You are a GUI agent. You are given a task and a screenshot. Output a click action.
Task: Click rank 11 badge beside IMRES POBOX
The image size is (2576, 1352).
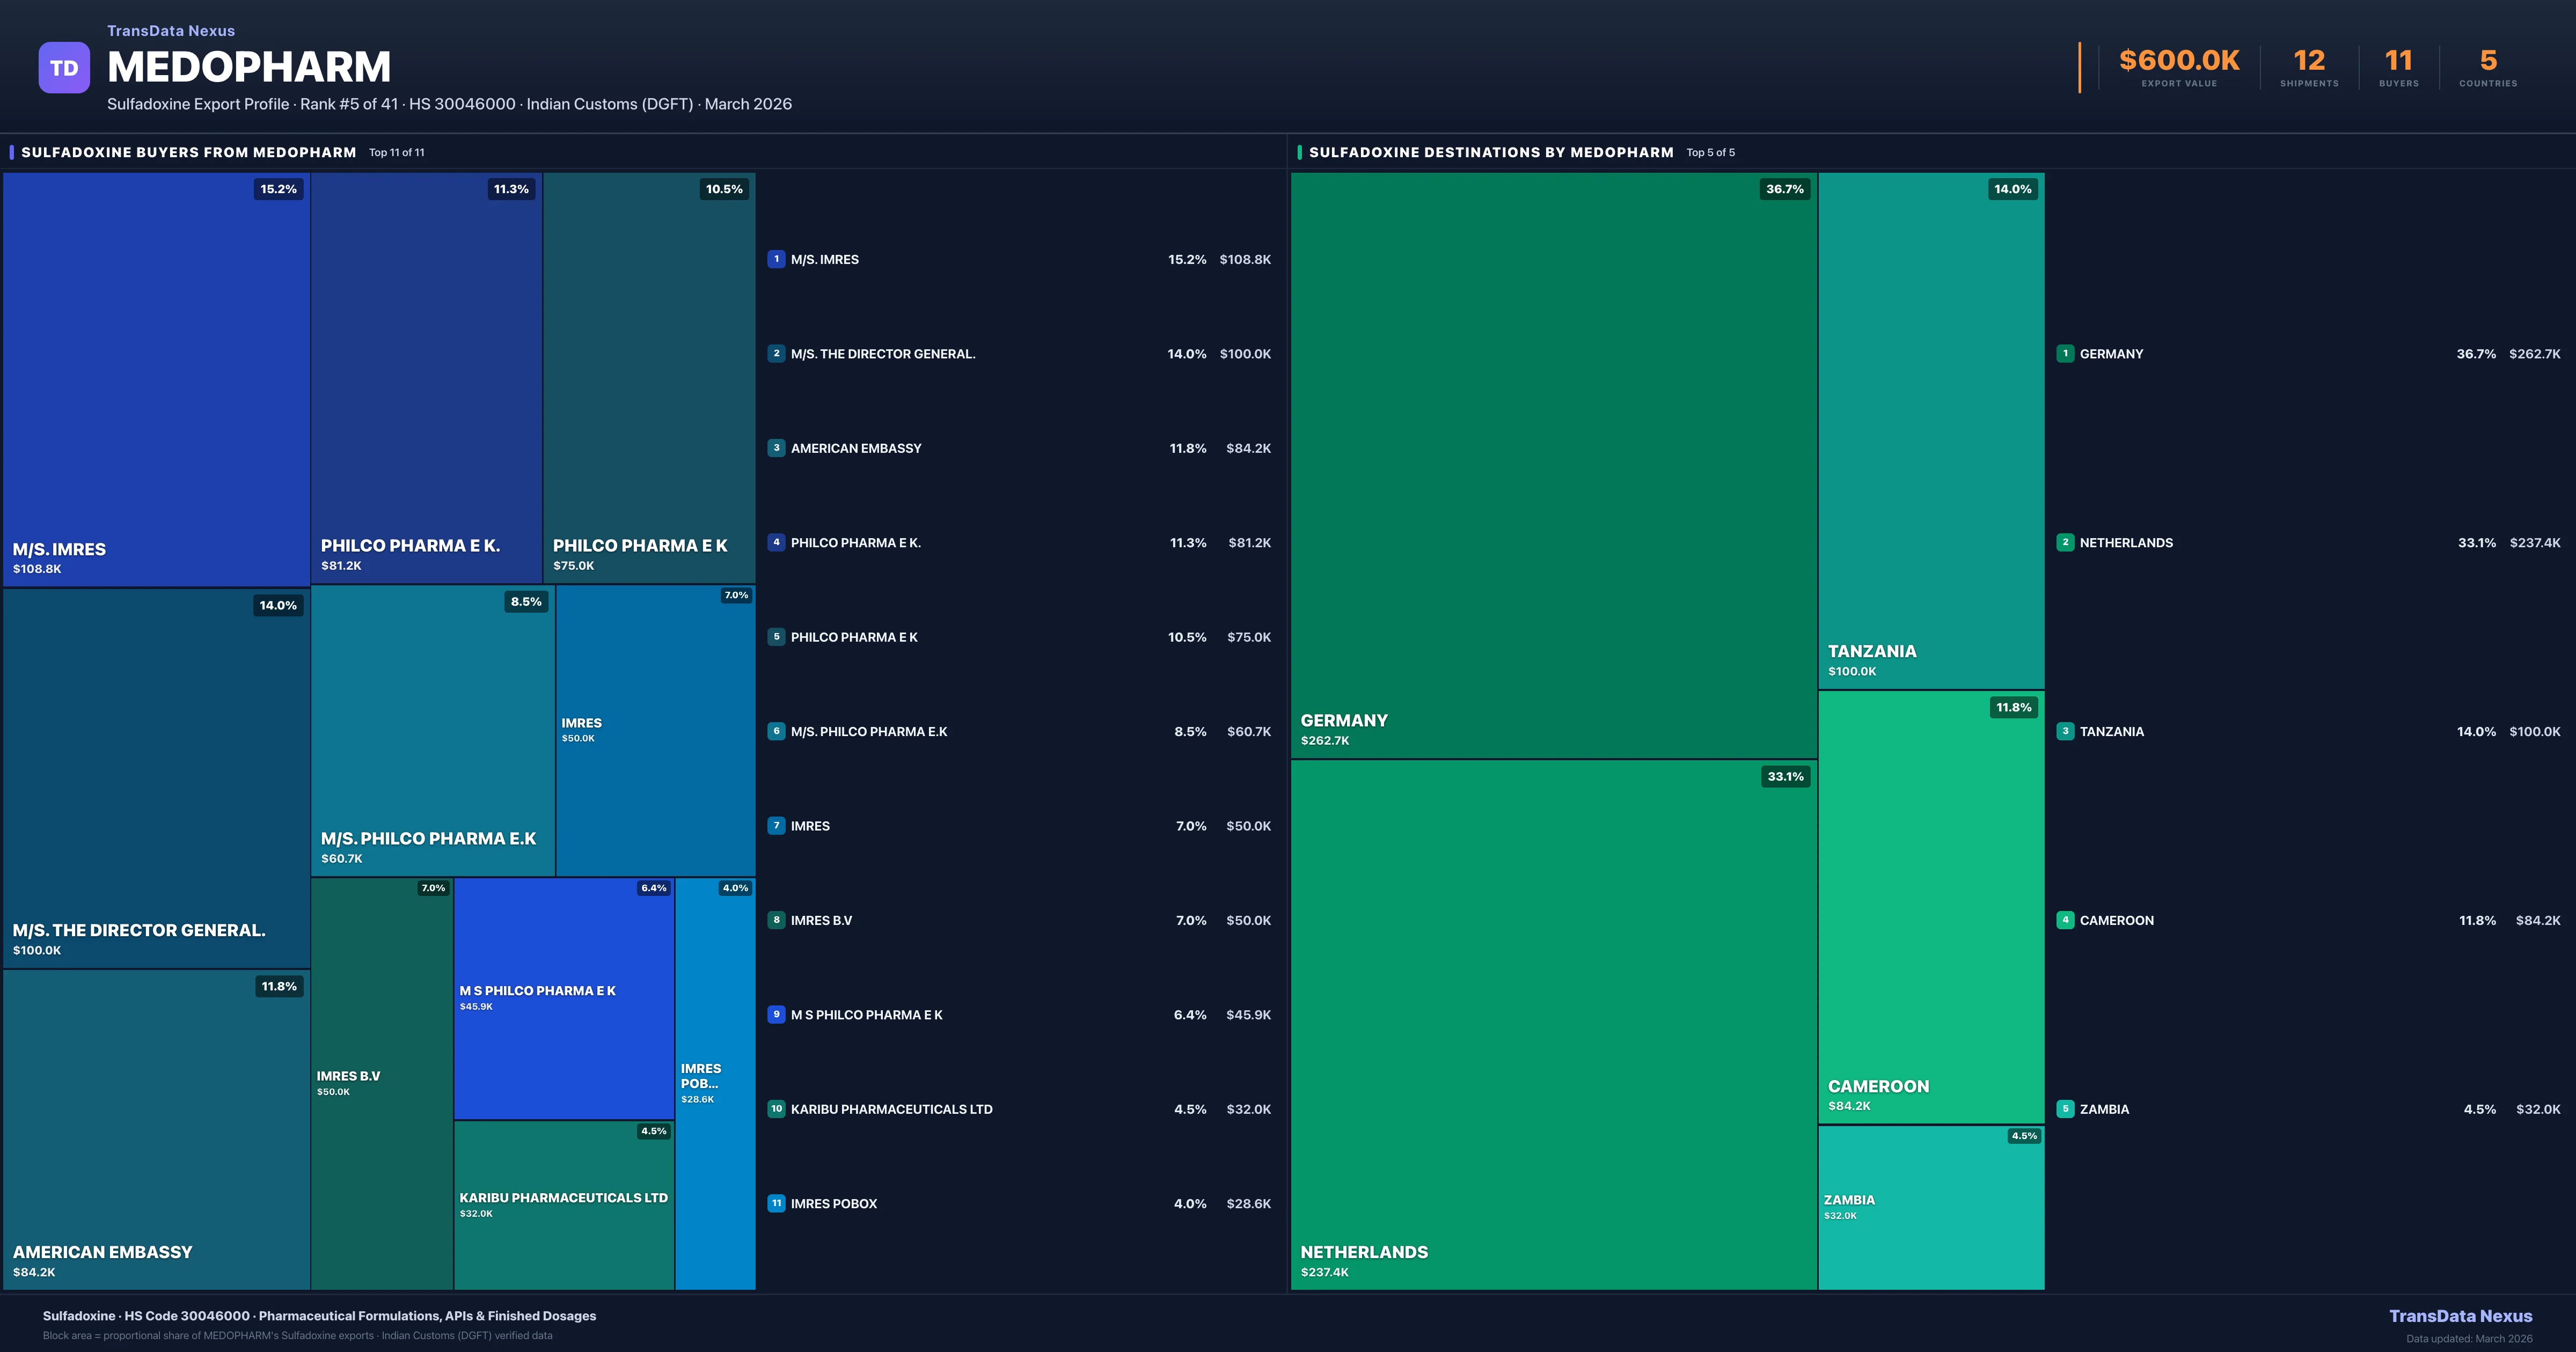pyautogui.click(x=776, y=1203)
